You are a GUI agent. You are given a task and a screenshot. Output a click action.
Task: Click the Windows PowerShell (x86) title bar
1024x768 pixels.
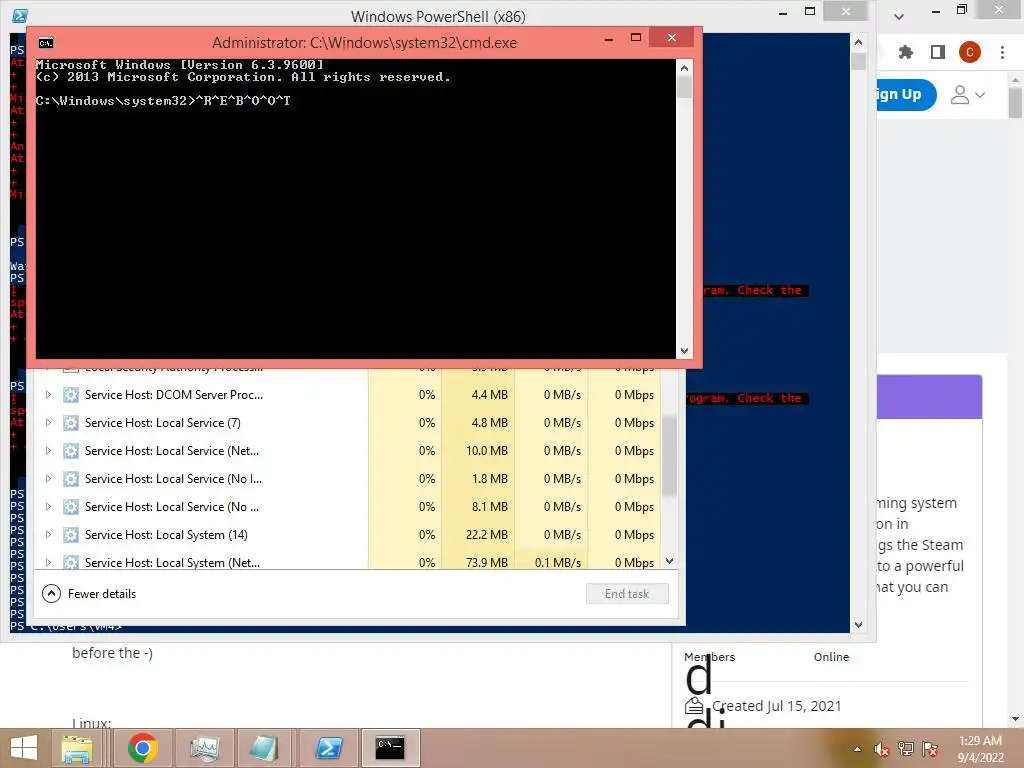pyautogui.click(x=438, y=16)
